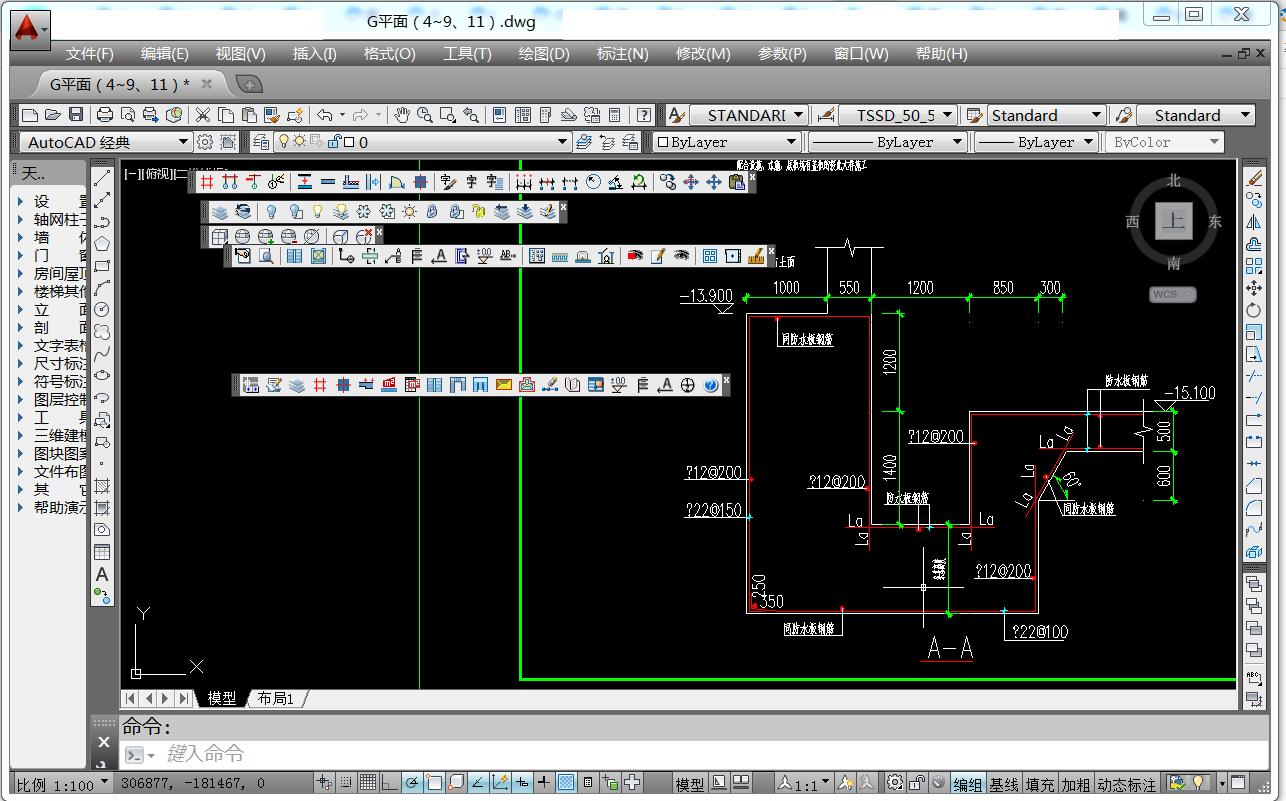Toggle Ortho mode in status bar
Viewport: 1286px width, 801px height.
pos(389,783)
